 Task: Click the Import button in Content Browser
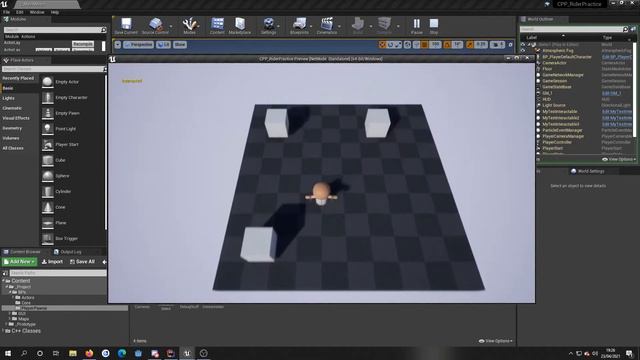click(52, 262)
